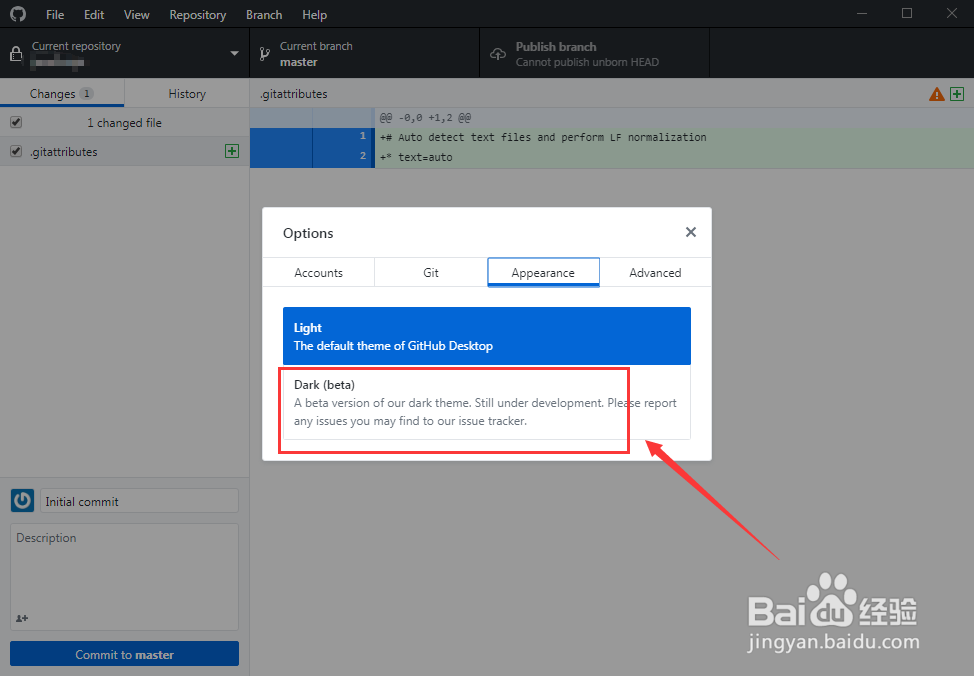Click diff line number 2 gutter
Viewport: 974px width, 676px height.
tap(341, 156)
